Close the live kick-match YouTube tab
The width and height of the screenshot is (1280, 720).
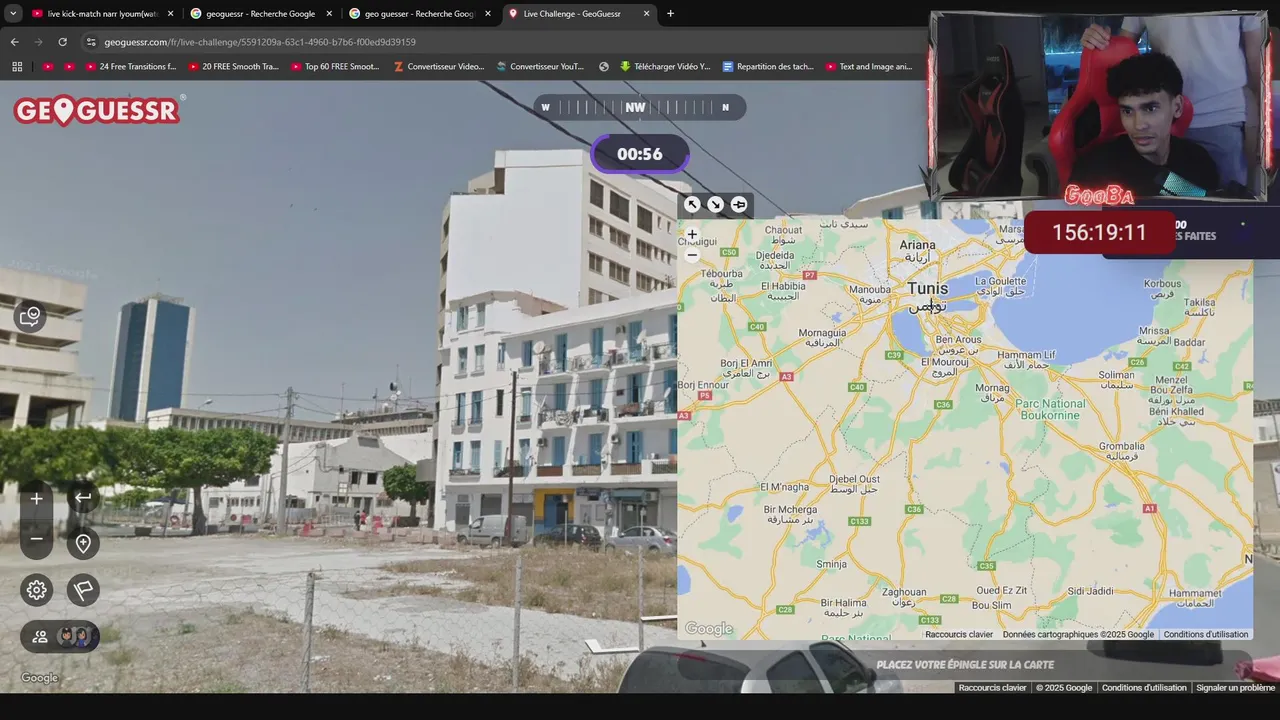pyautogui.click(x=170, y=14)
